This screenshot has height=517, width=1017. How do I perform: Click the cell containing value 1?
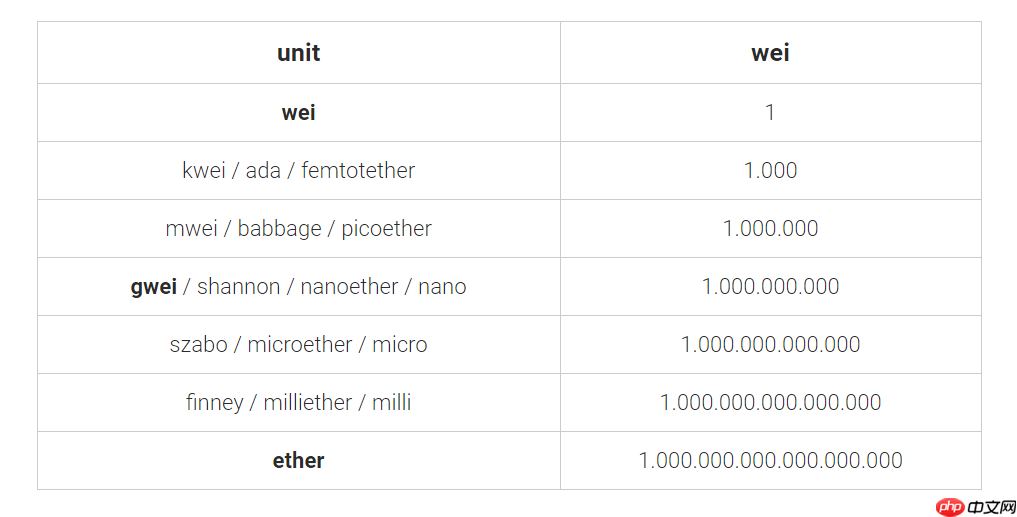pyautogui.click(x=770, y=112)
